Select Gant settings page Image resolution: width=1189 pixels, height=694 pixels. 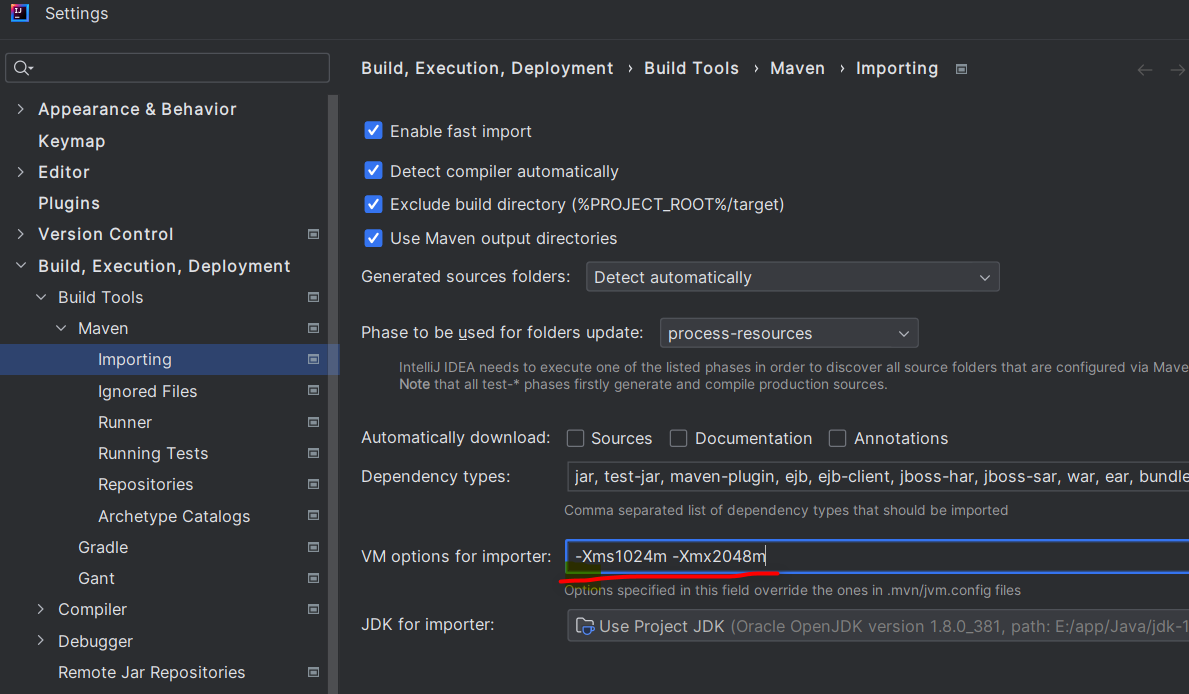tap(96, 579)
